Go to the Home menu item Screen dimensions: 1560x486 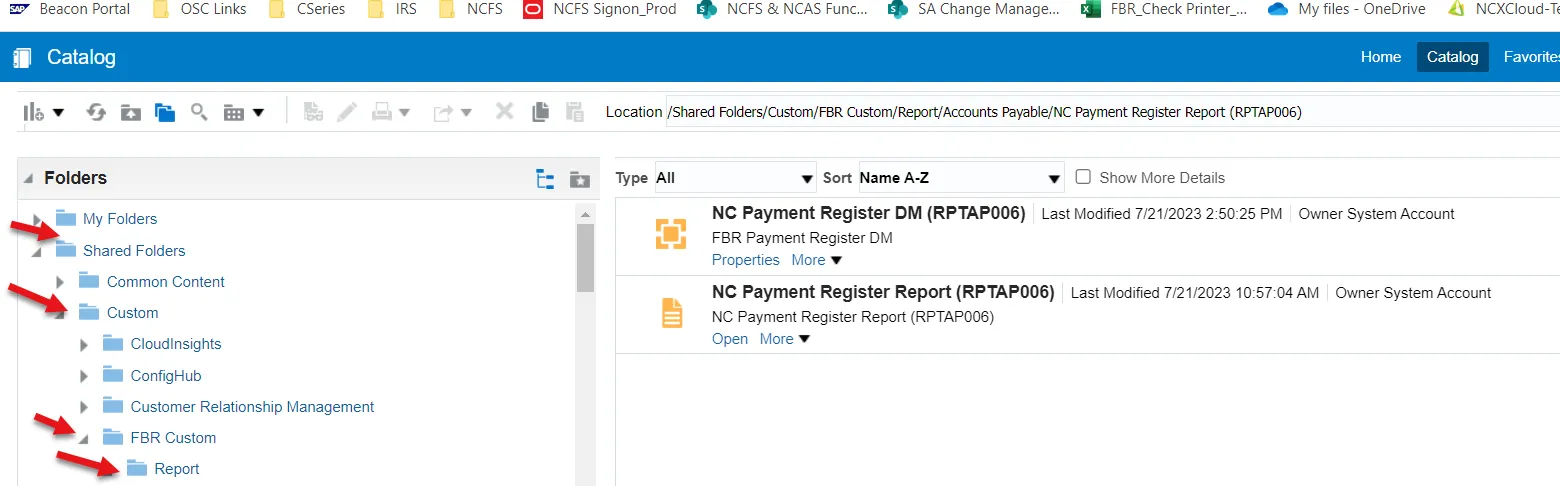click(x=1380, y=57)
